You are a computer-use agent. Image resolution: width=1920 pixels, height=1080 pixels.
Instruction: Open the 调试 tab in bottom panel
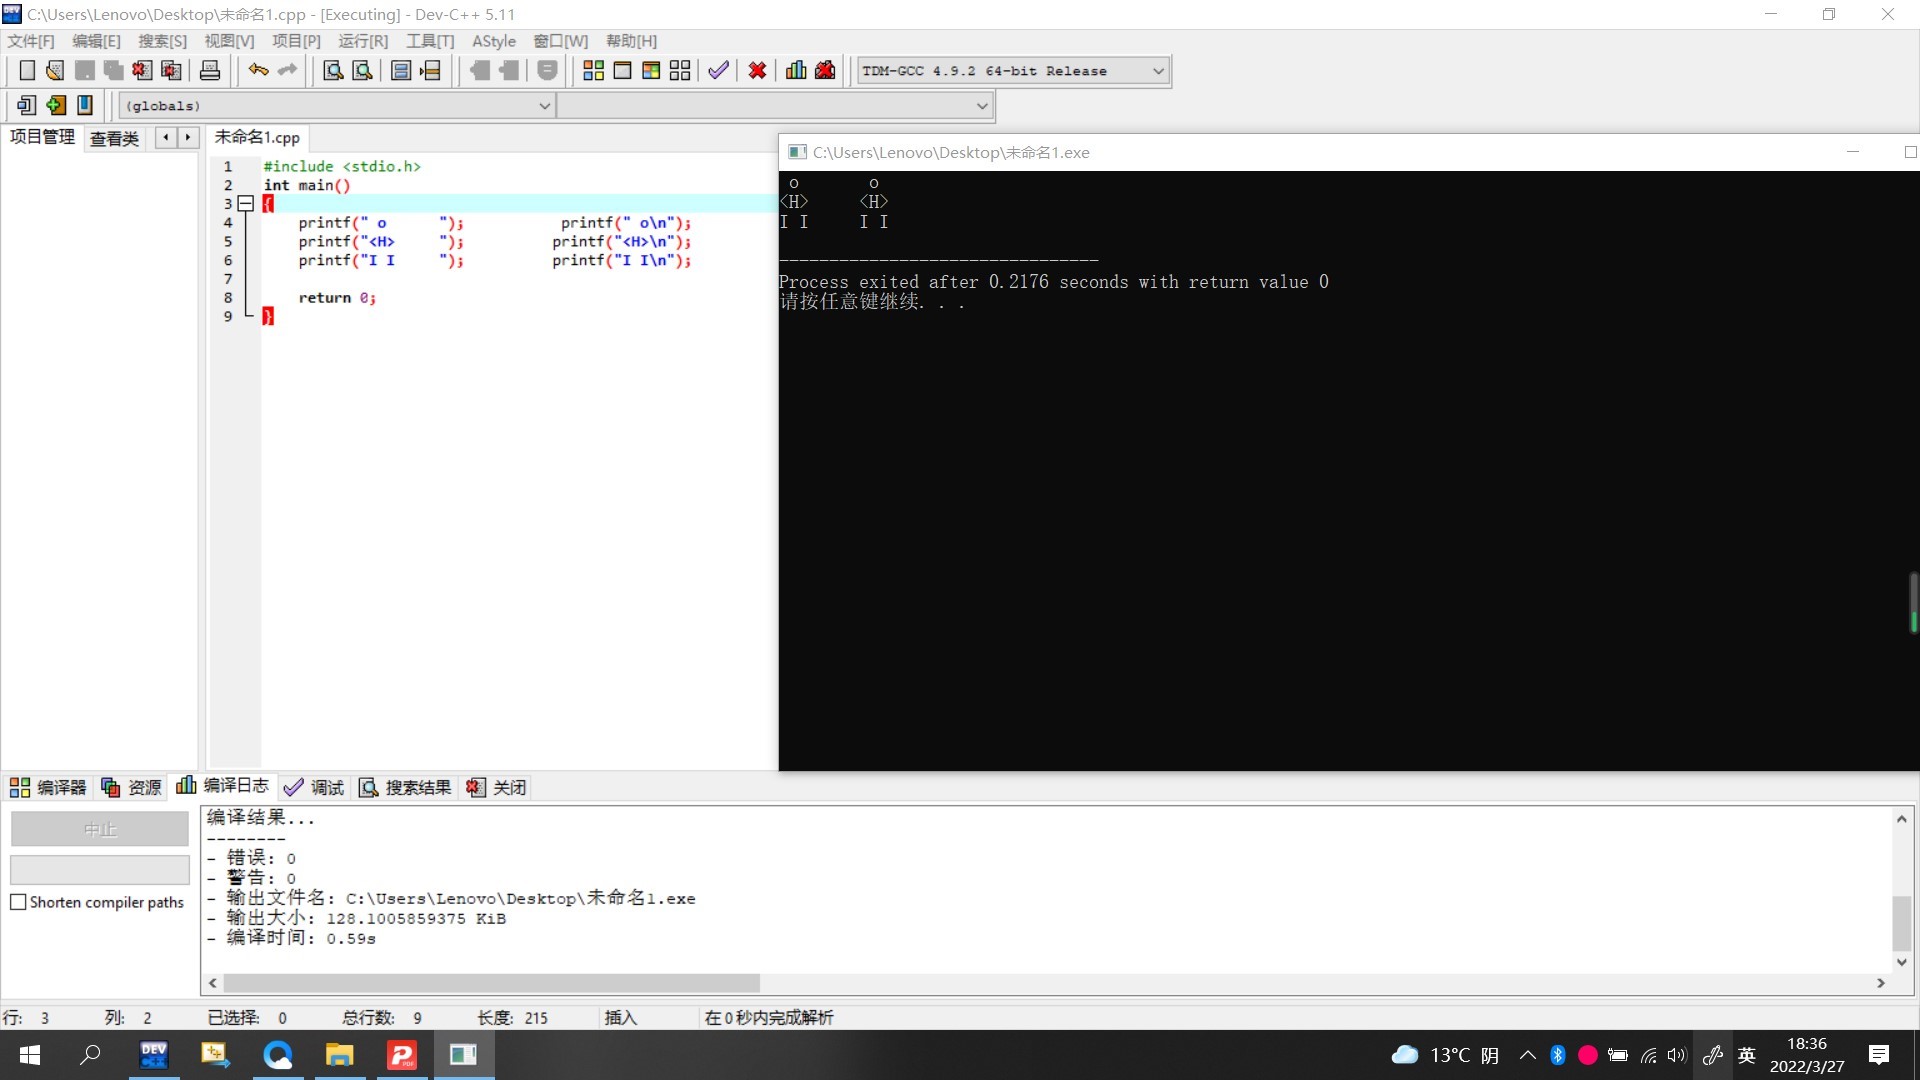coord(315,788)
